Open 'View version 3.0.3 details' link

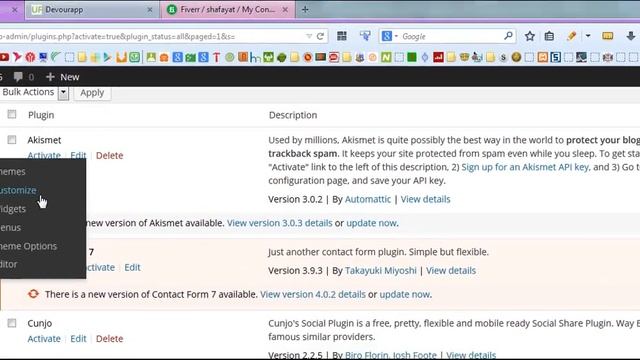[x=280, y=223]
